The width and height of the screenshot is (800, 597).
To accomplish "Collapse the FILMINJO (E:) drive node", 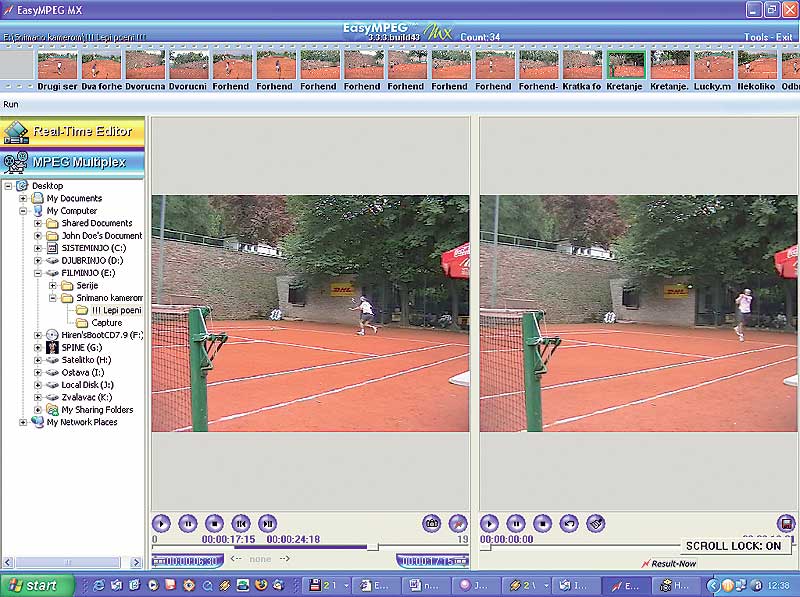I will [x=38, y=273].
